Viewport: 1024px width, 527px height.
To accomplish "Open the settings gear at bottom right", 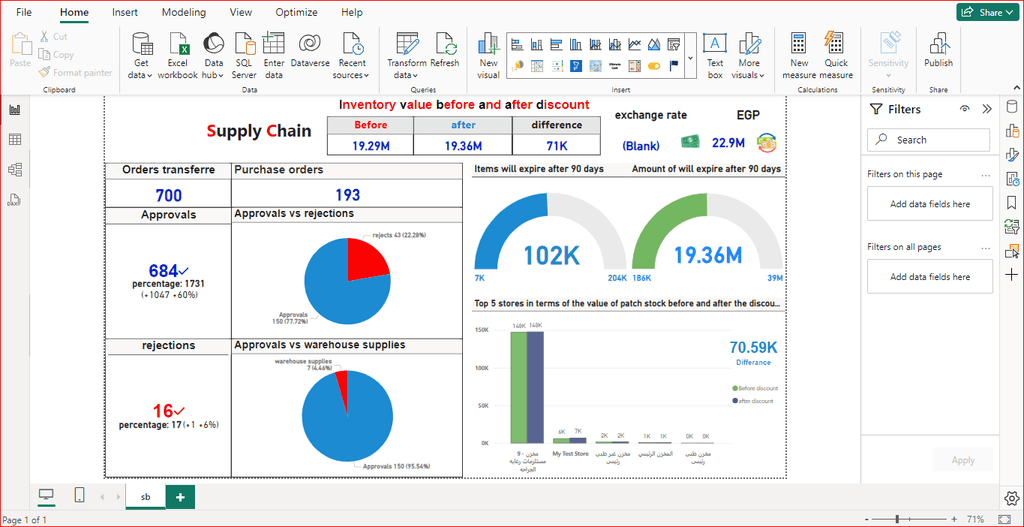I will 1011,498.
